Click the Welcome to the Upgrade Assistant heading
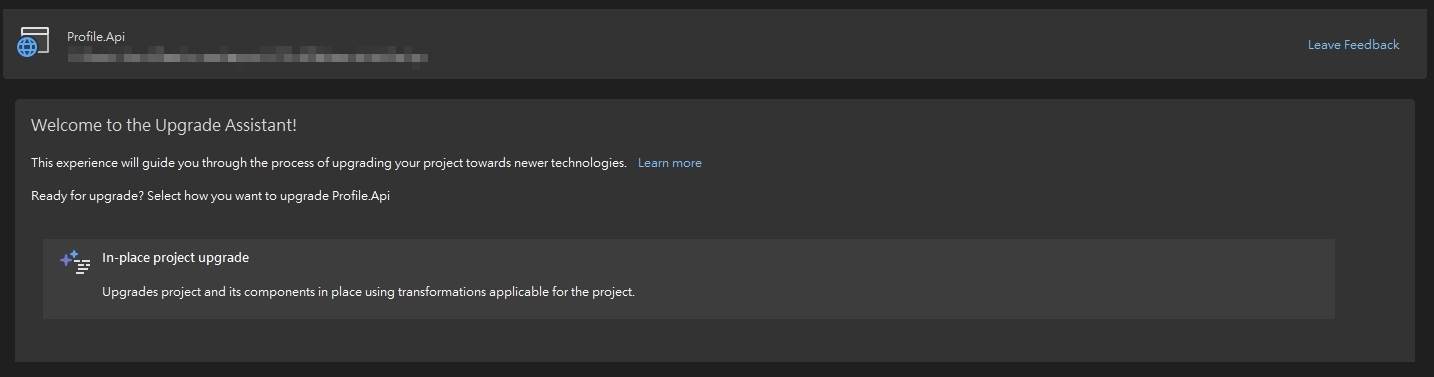The image size is (1434, 377). (164, 125)
